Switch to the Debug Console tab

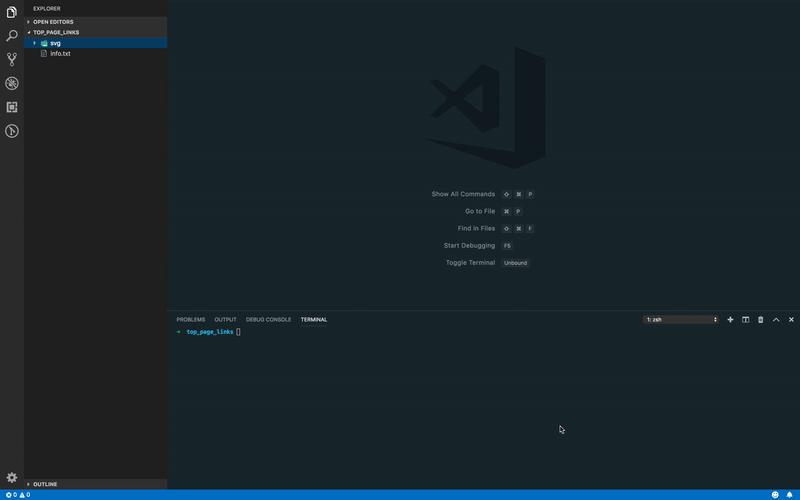(x=268, y=319)
